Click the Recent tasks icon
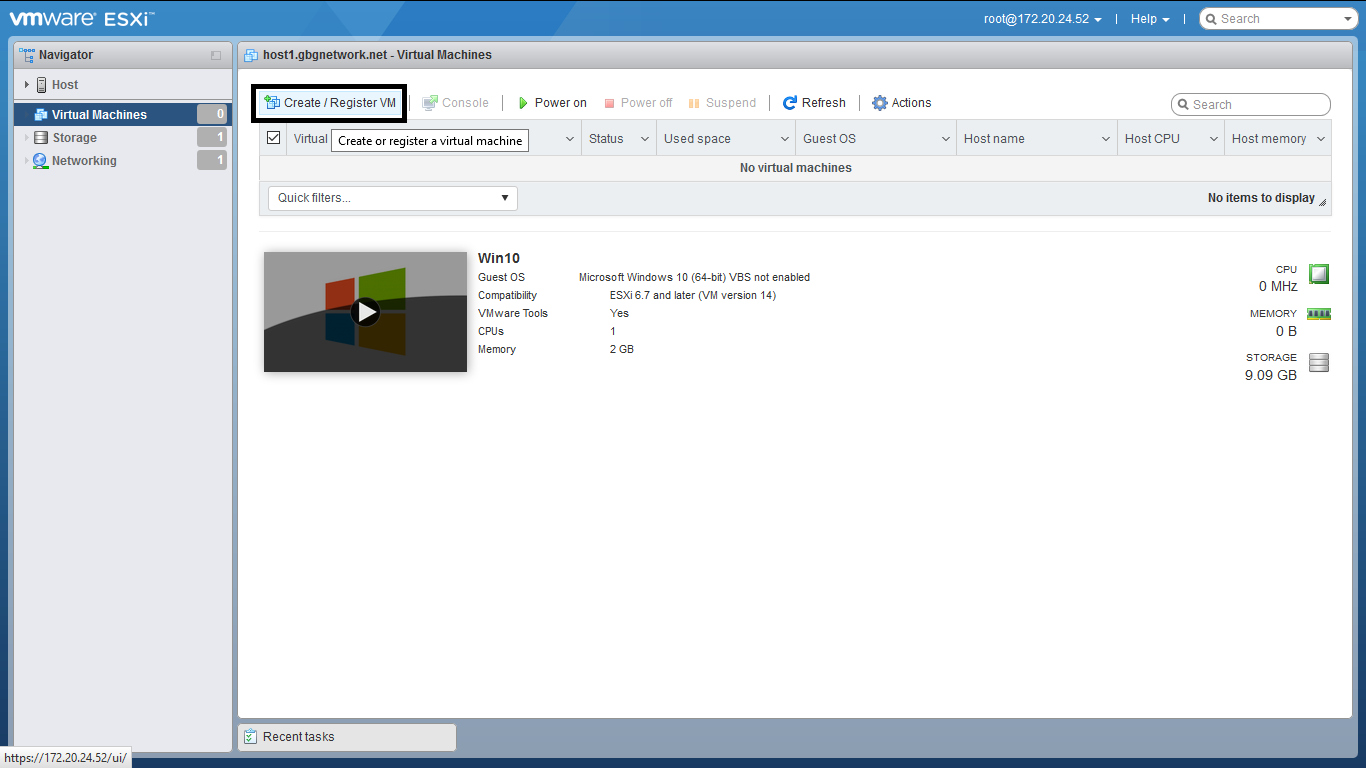This screenshot has width=1366, height=768. point(251,737)
